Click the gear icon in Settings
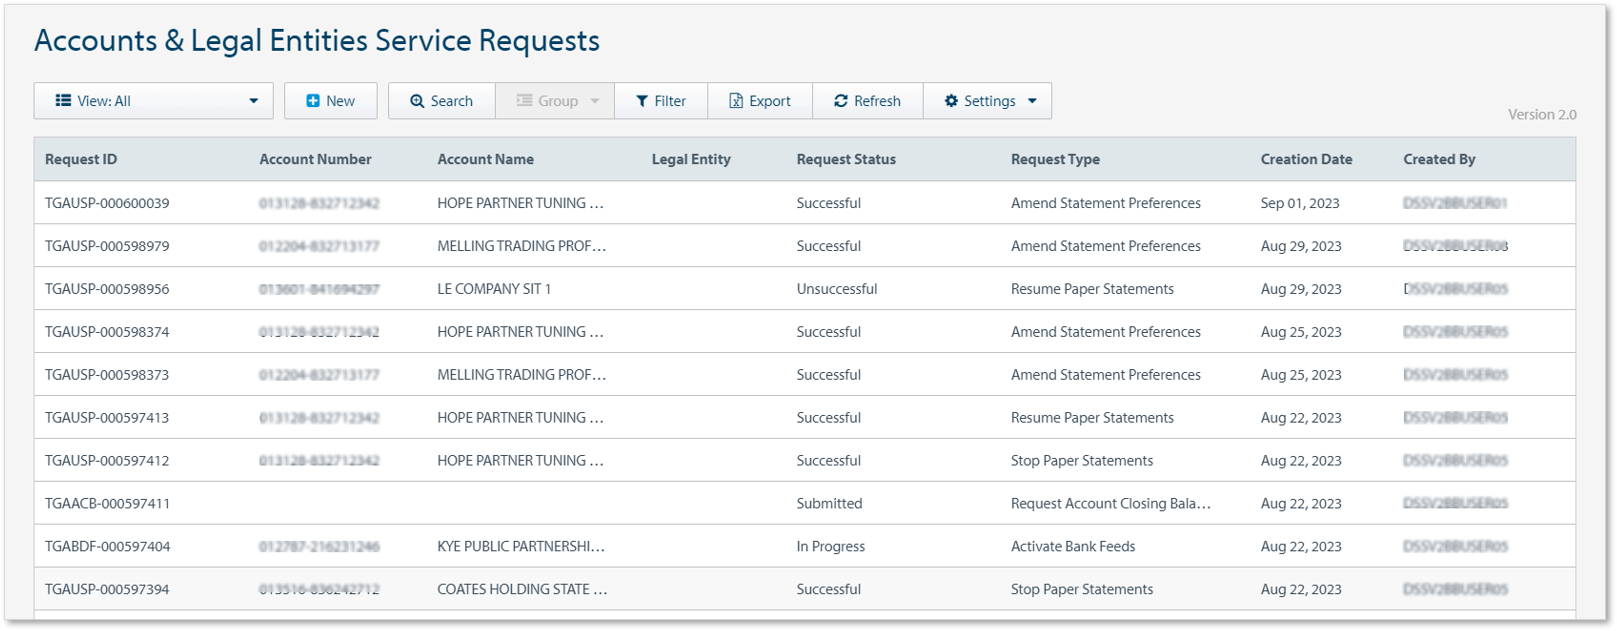Screen dimensions: 1617x631 click(951, 101)
